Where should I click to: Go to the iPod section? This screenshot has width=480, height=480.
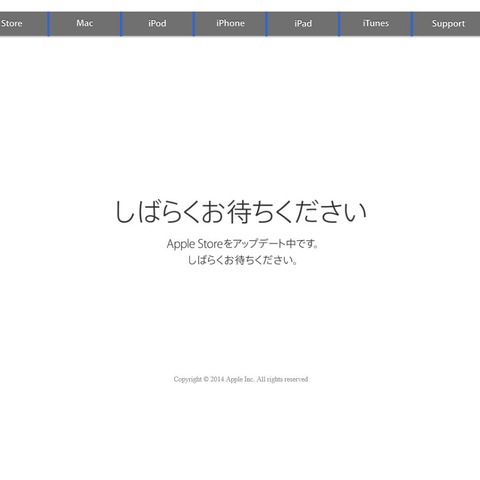tap(157, 24)
